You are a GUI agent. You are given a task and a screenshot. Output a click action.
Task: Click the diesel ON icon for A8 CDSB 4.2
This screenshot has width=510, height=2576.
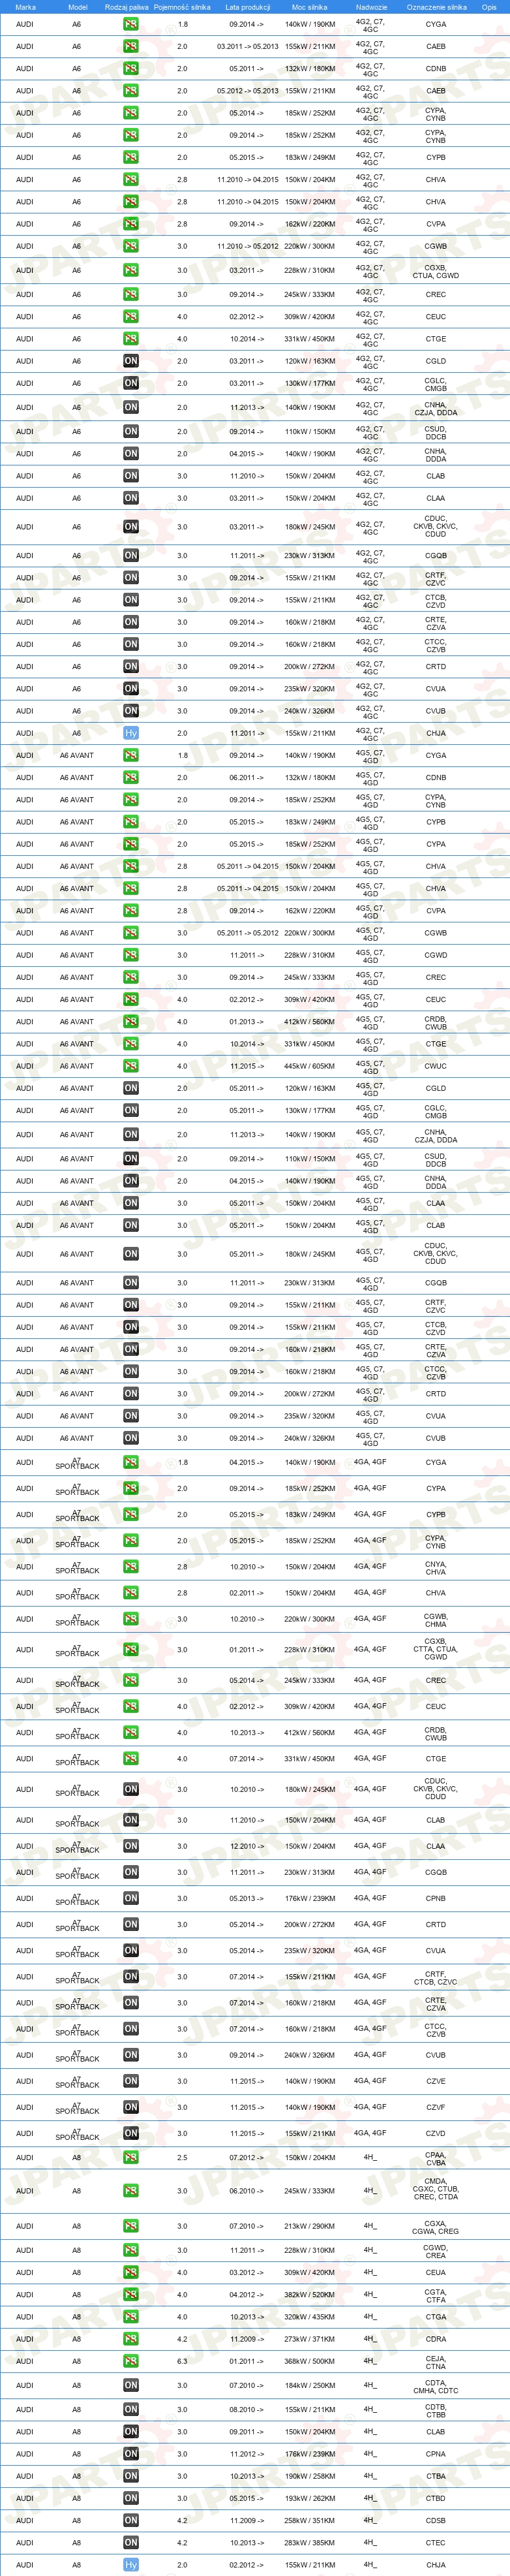pos(131,2520)
